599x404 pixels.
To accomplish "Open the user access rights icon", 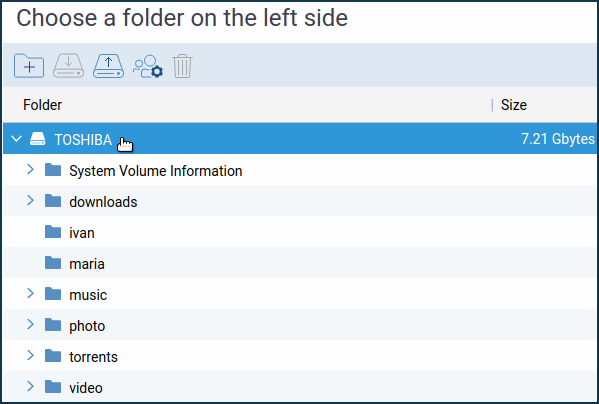I will pos(148,66).
